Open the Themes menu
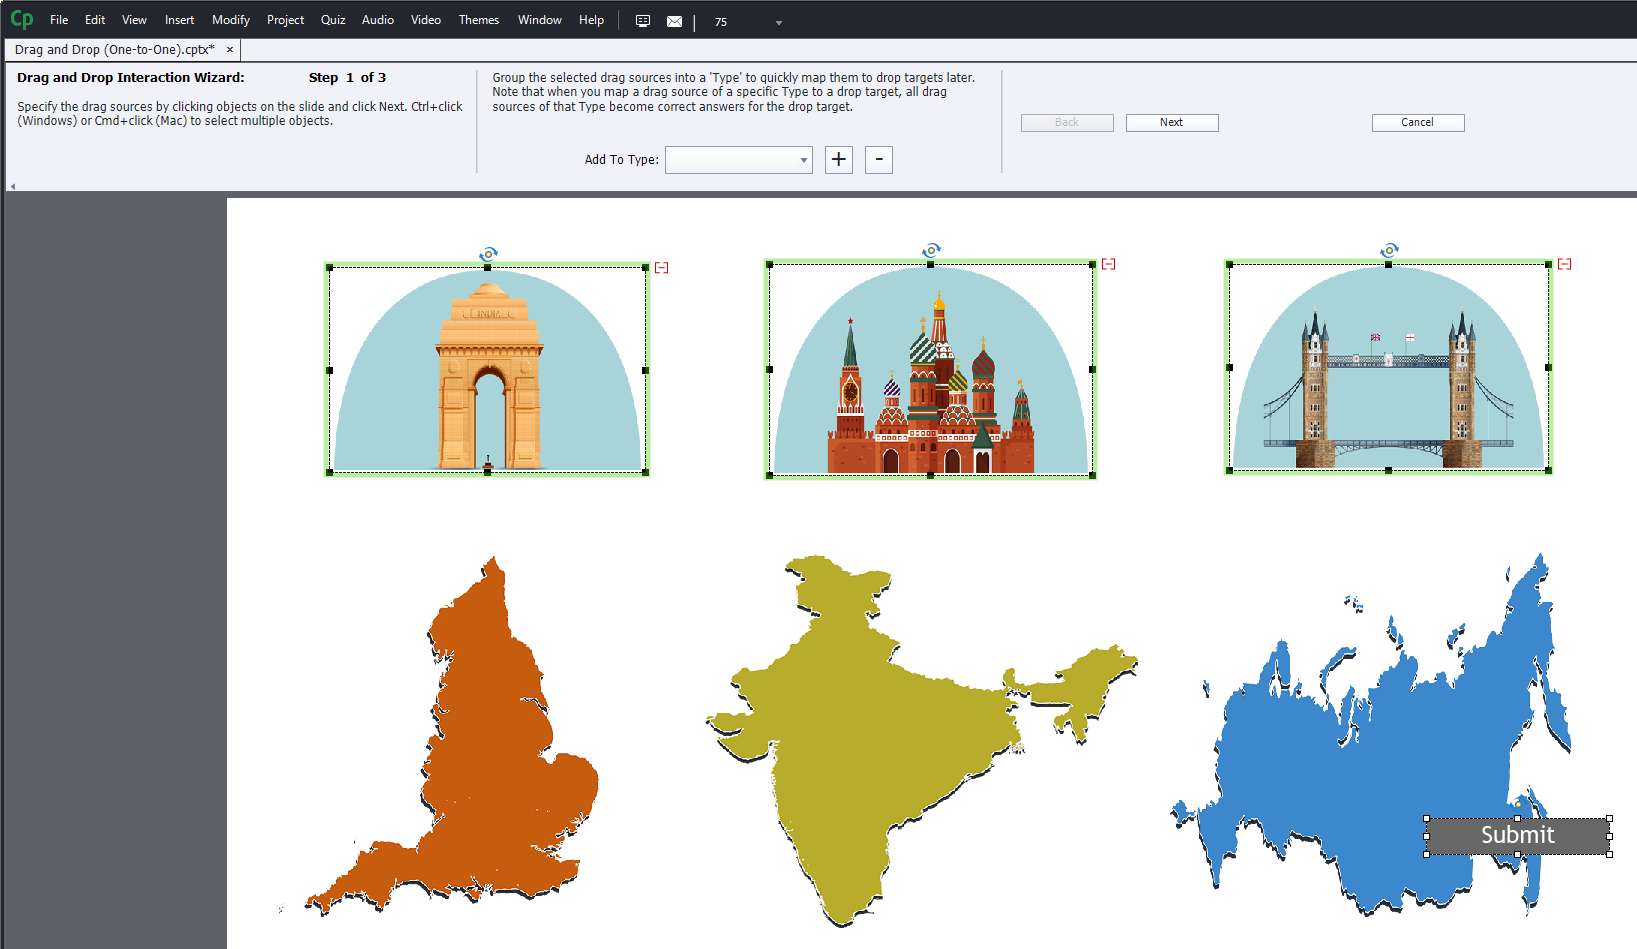This screenshot has width=1637, height=949. tap(479, 20)
